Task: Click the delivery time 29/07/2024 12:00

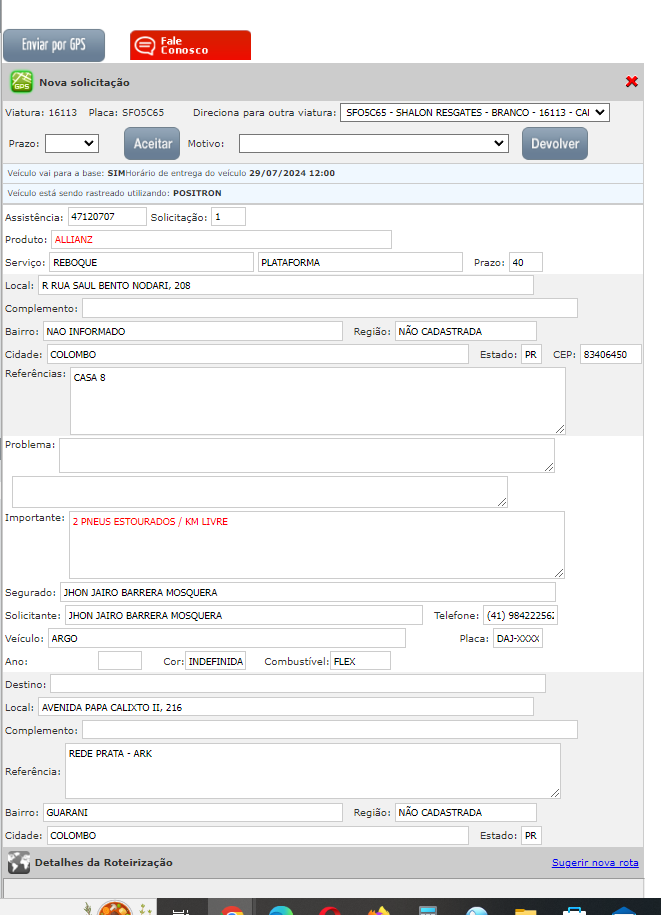Action: 292,173
